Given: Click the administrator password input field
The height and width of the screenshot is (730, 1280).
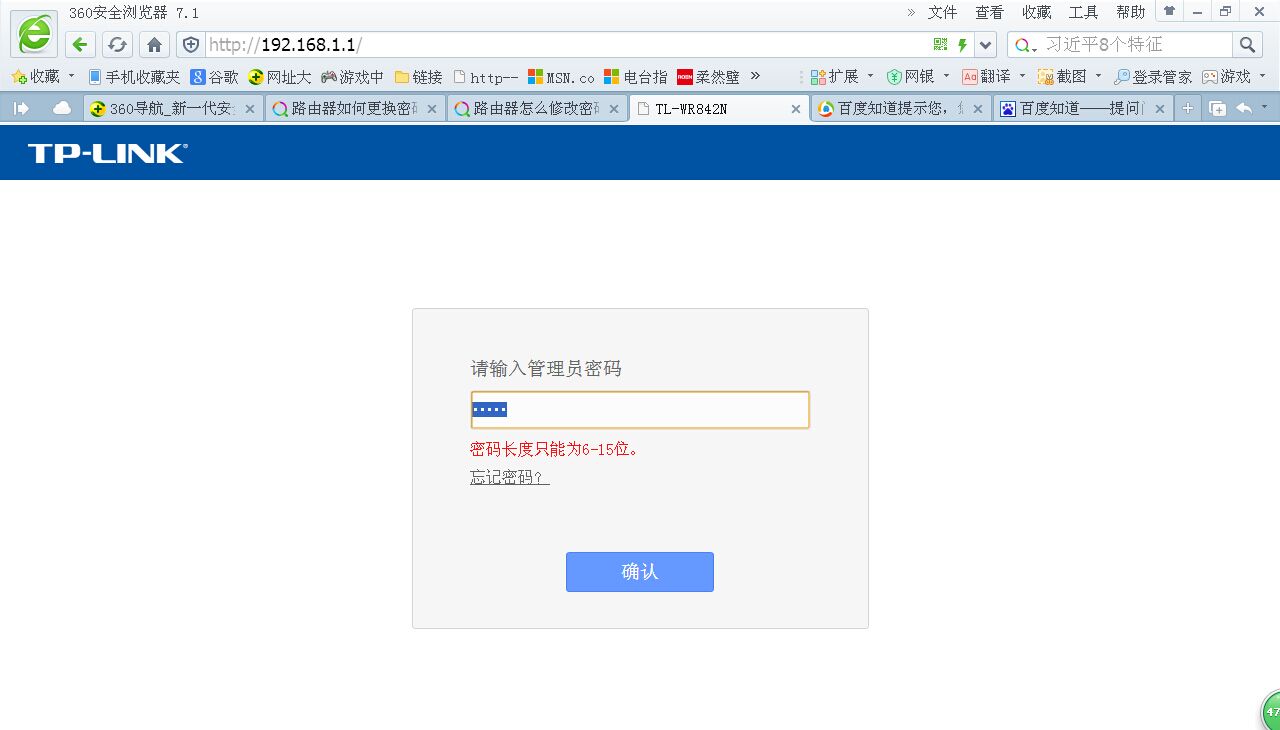Looking at the screenshot, I should click(x=639, y=409).
